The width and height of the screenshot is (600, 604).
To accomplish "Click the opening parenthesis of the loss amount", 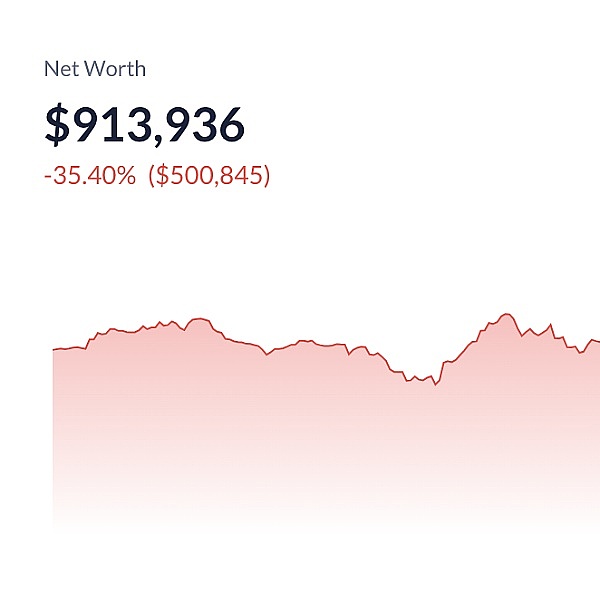I will 152,176.
